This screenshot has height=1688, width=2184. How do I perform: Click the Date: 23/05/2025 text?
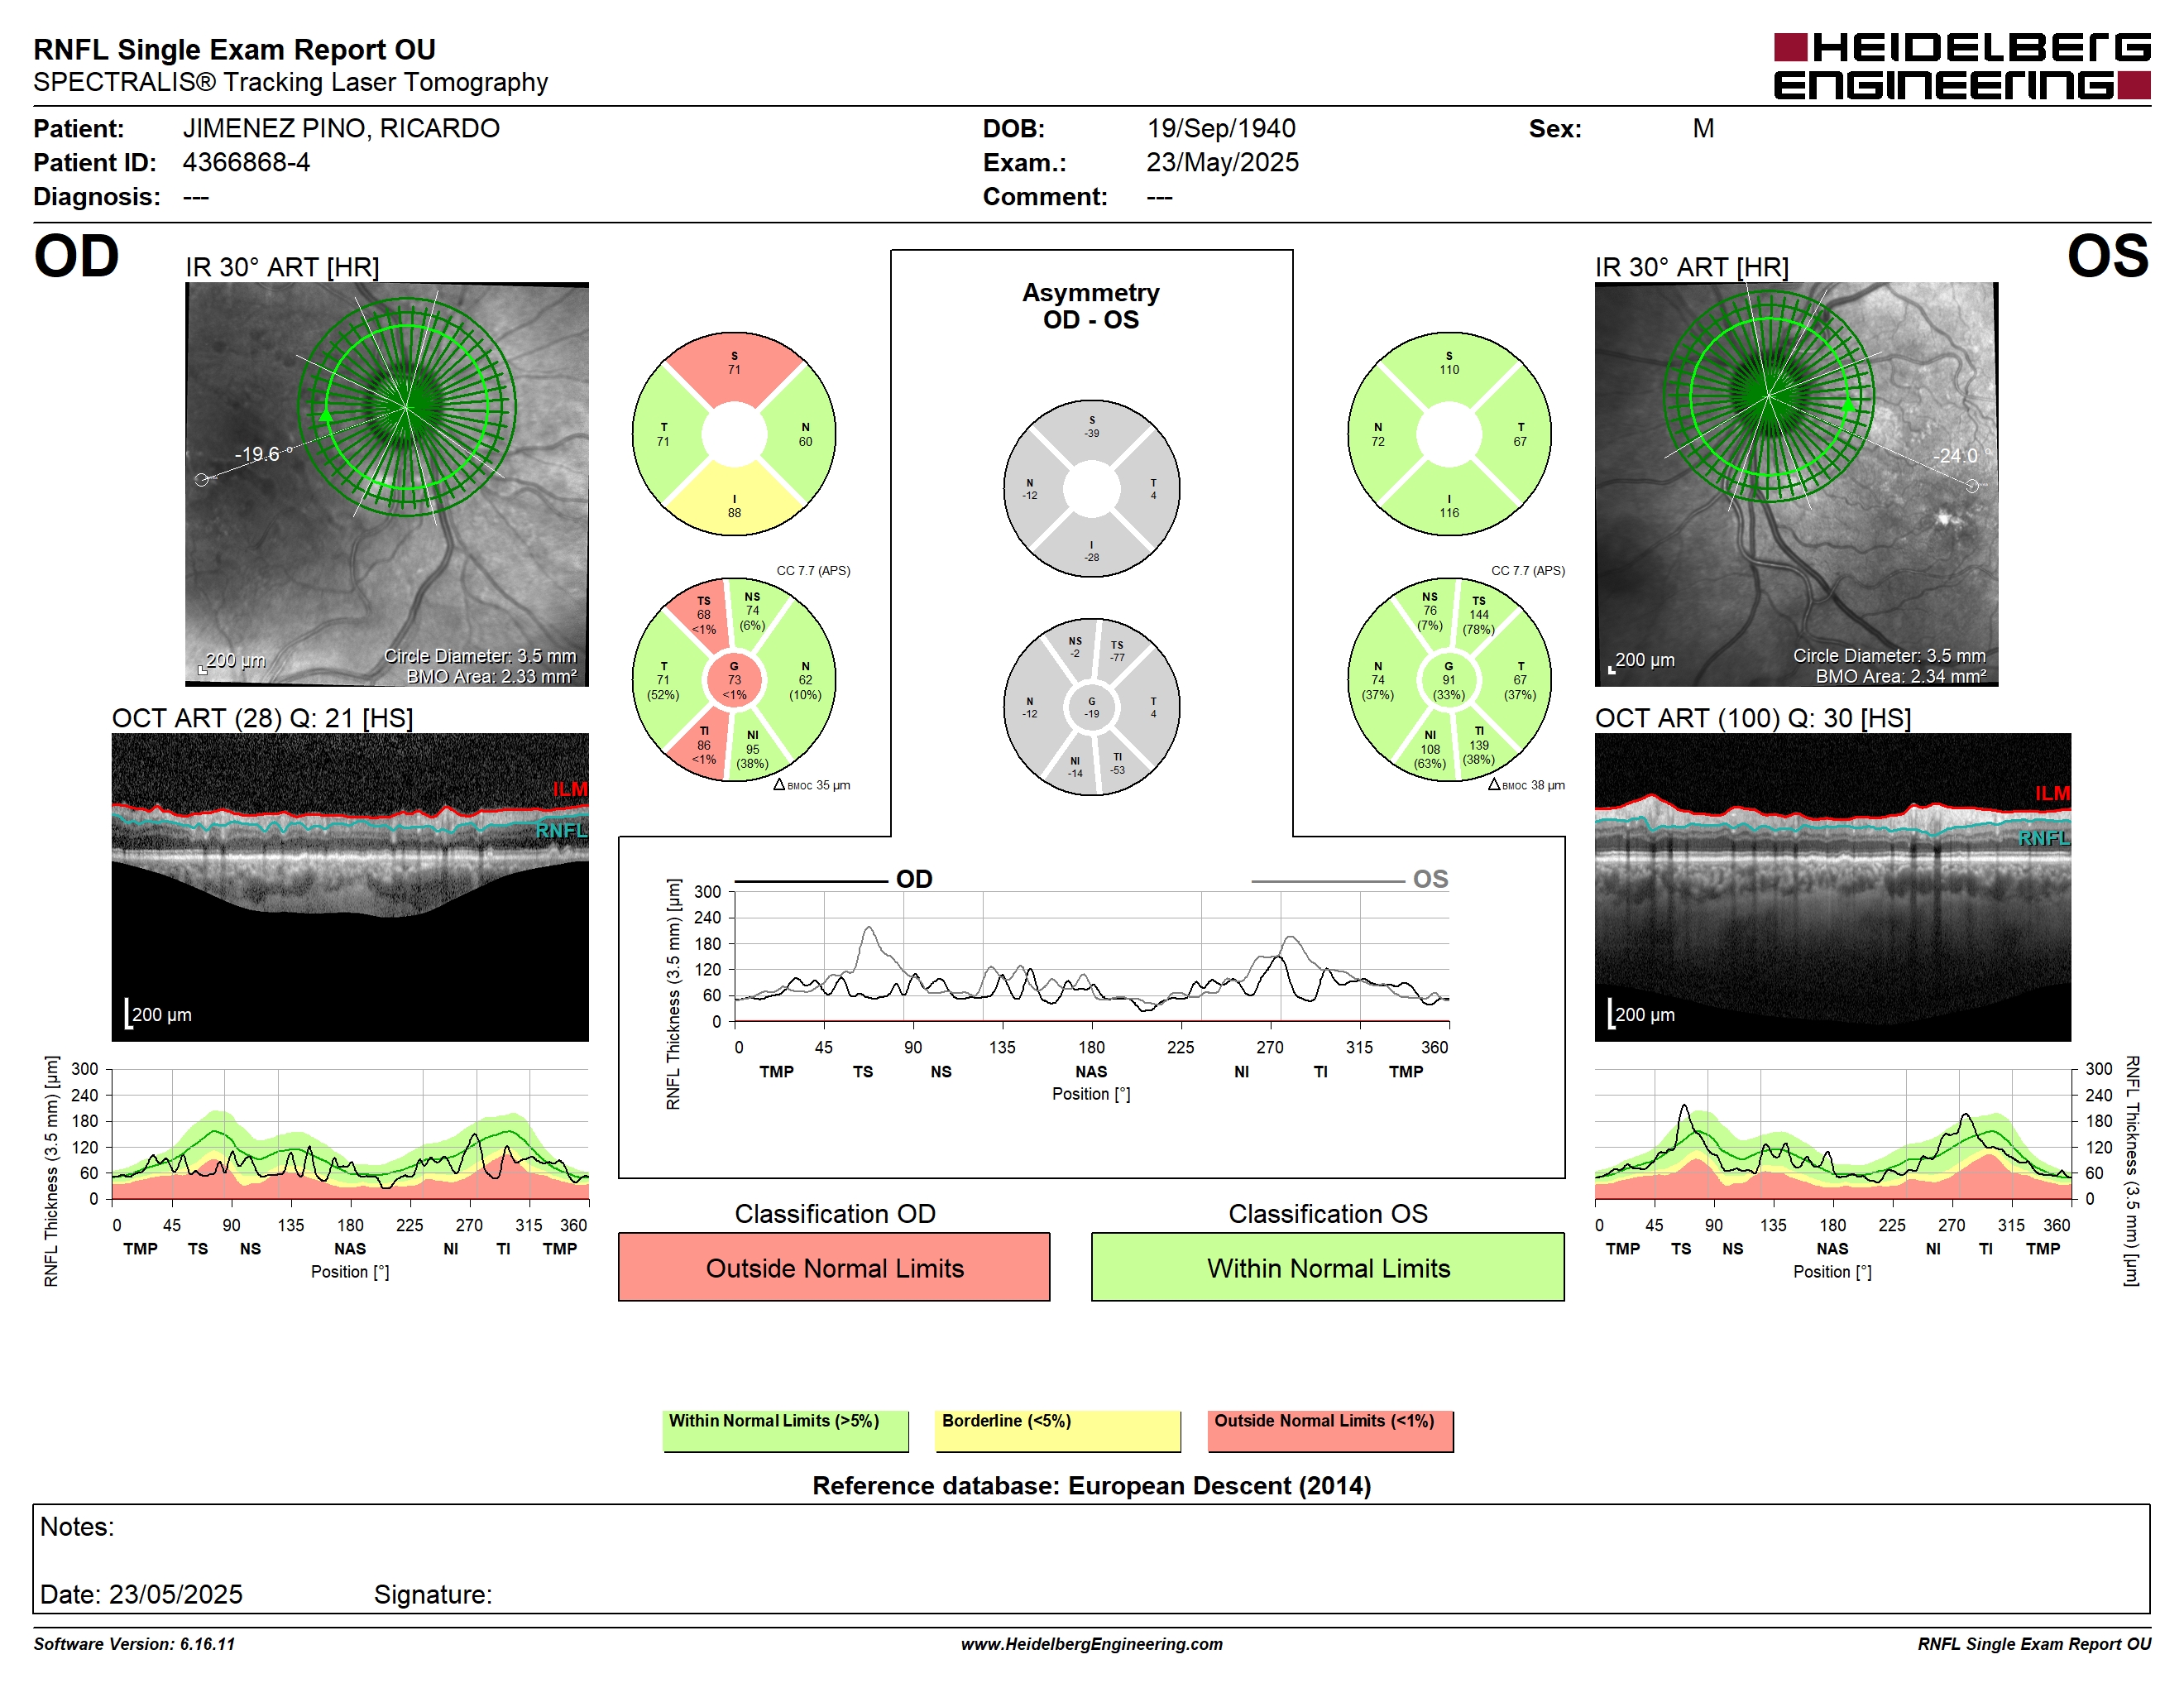coord(141,1594)
